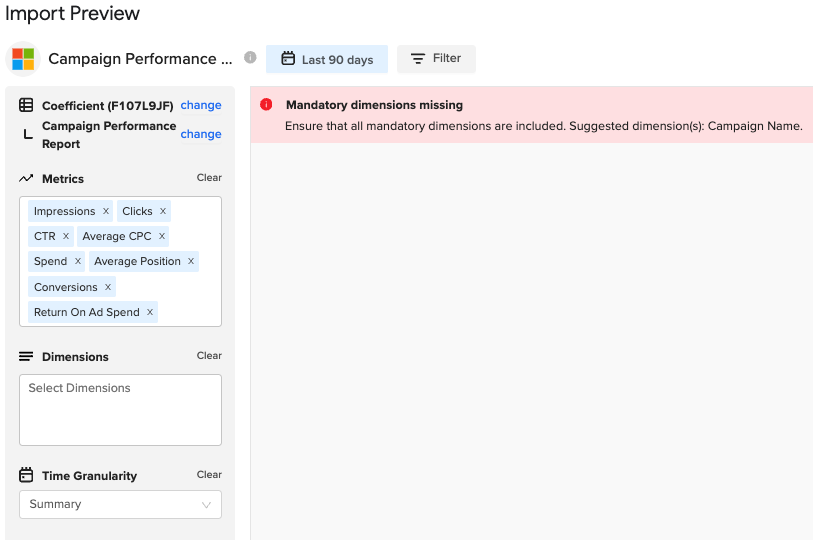
Task: Click the Impressions metric tag text
Action: [65, 211]
